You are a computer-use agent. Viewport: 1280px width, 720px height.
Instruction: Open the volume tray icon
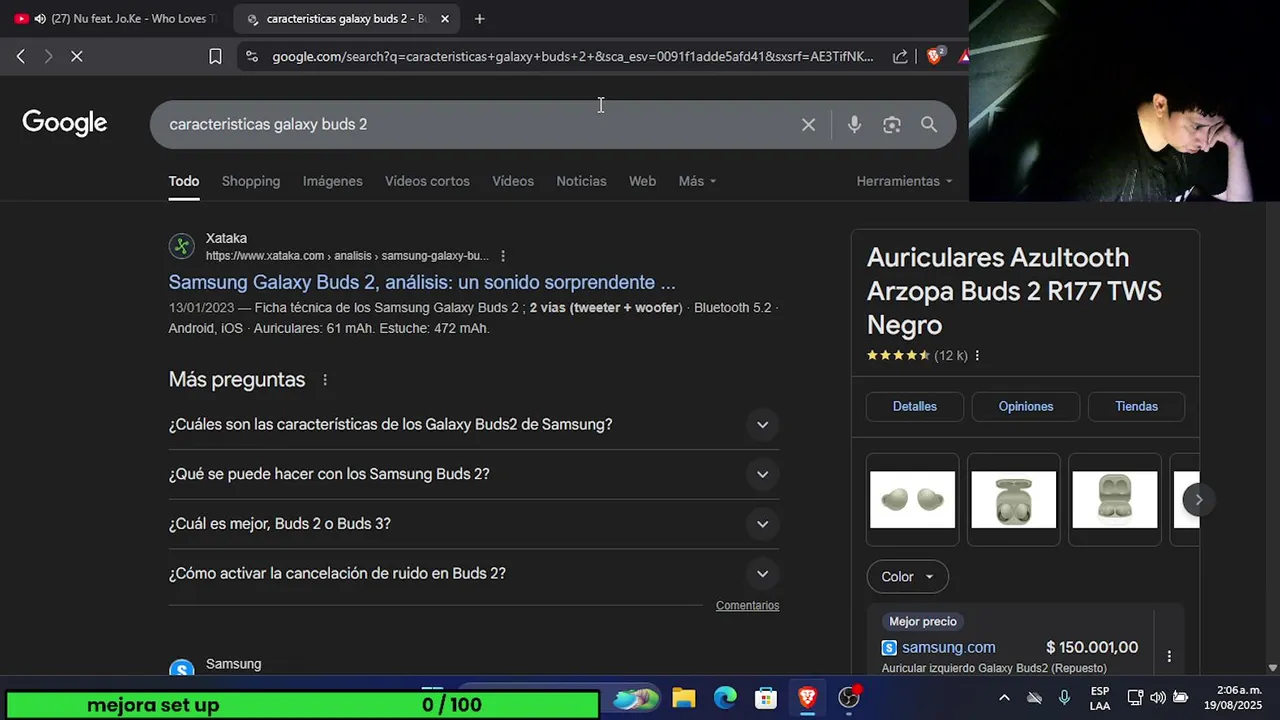pyautogui.click(x=1158, y=698)
